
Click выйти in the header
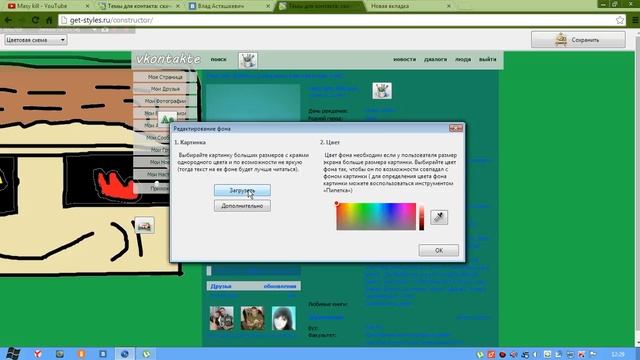(x=487, y=59)
